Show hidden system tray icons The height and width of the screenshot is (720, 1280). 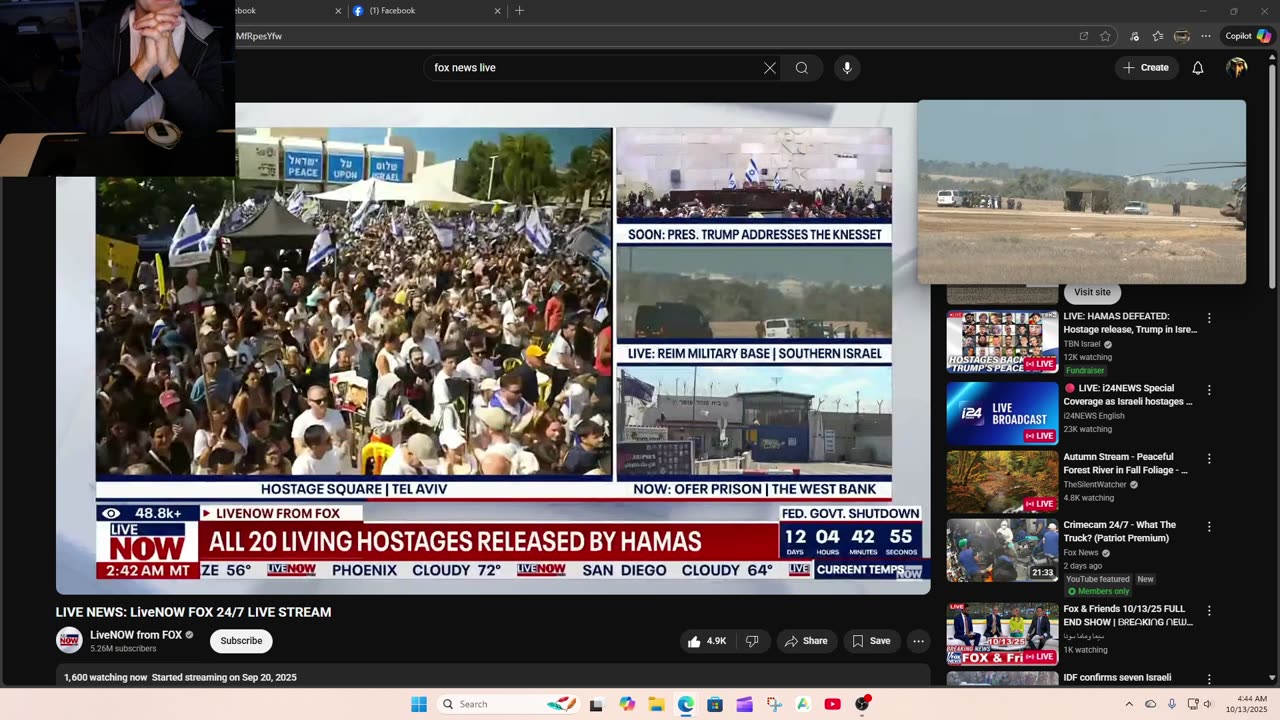pos(1129,704)
